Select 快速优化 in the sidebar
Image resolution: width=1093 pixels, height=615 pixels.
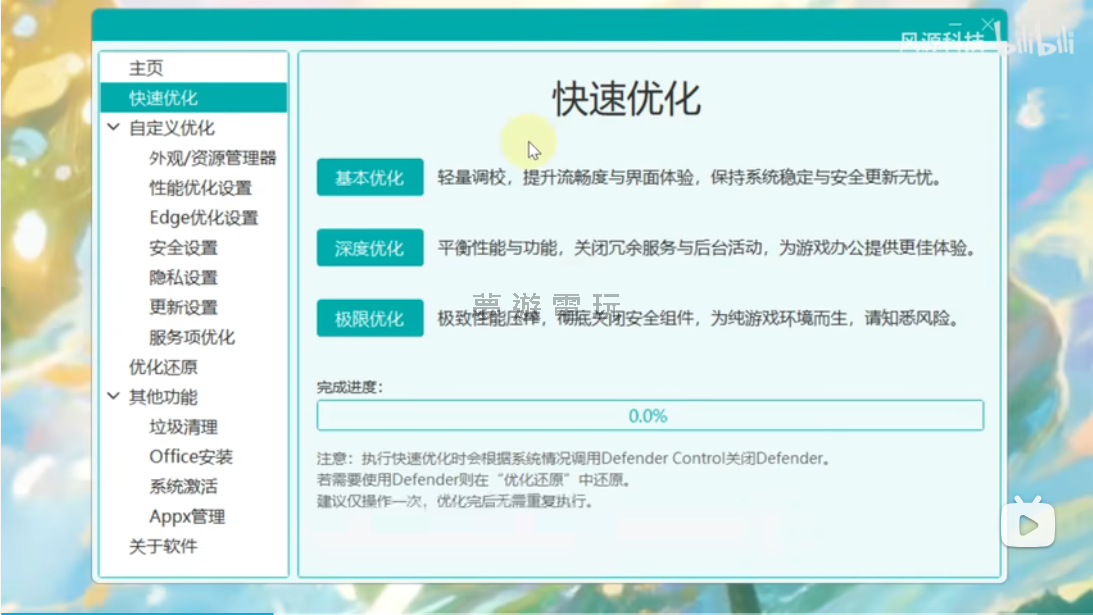pos(164,98)
